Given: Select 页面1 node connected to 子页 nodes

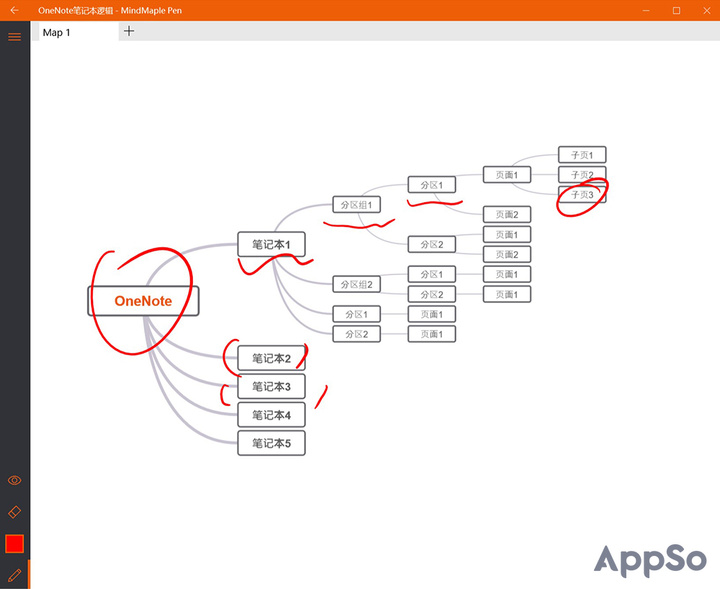Looking at the screenshot, I should coord(507,174).
